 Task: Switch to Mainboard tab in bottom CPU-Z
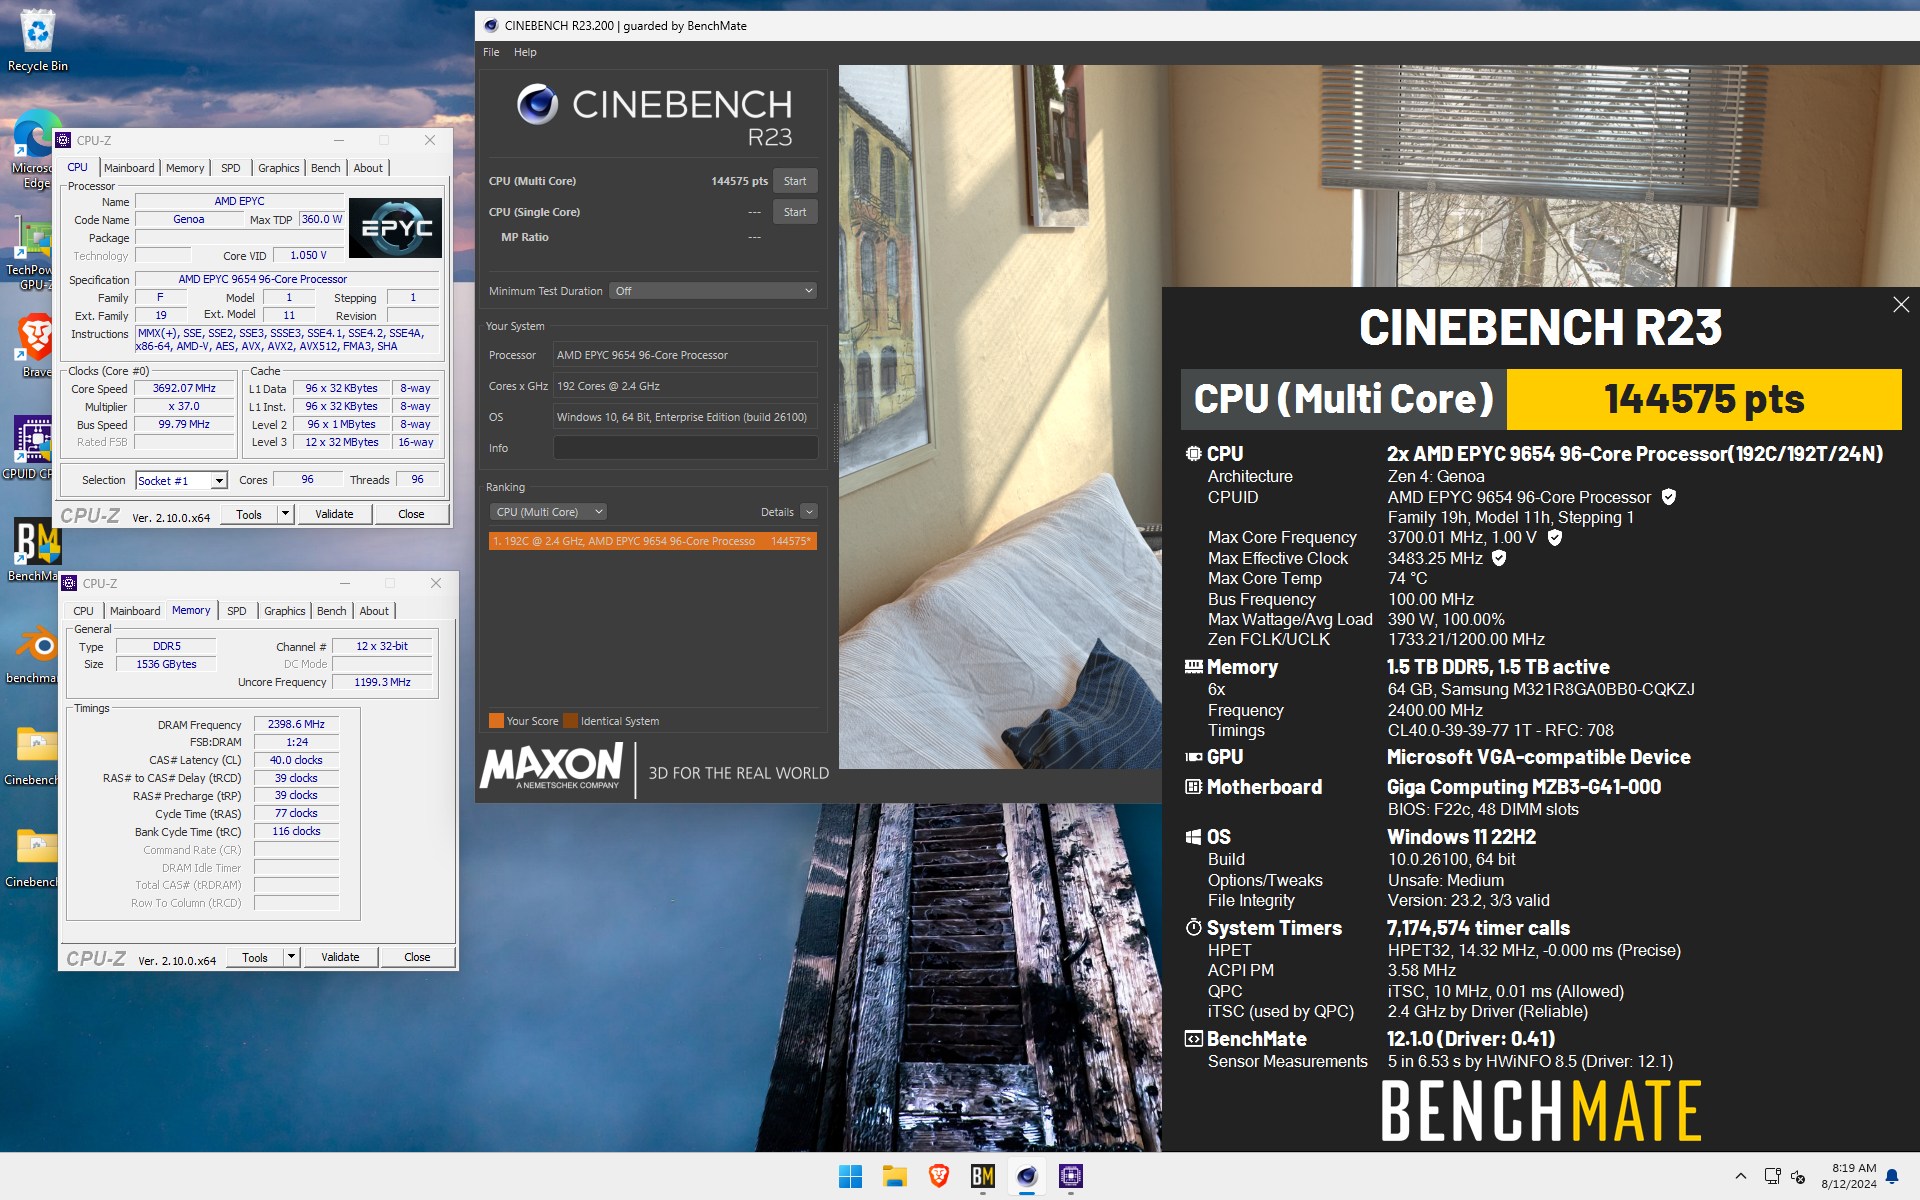coord(135,611)
